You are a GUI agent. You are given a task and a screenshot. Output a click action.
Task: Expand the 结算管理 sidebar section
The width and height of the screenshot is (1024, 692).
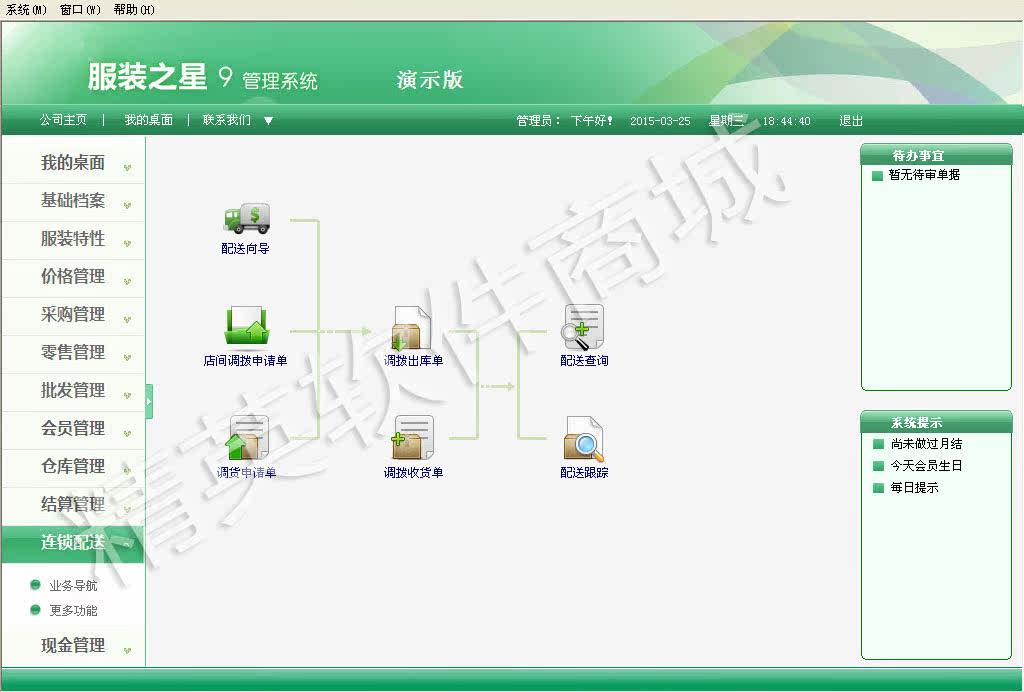click(72, 504)
